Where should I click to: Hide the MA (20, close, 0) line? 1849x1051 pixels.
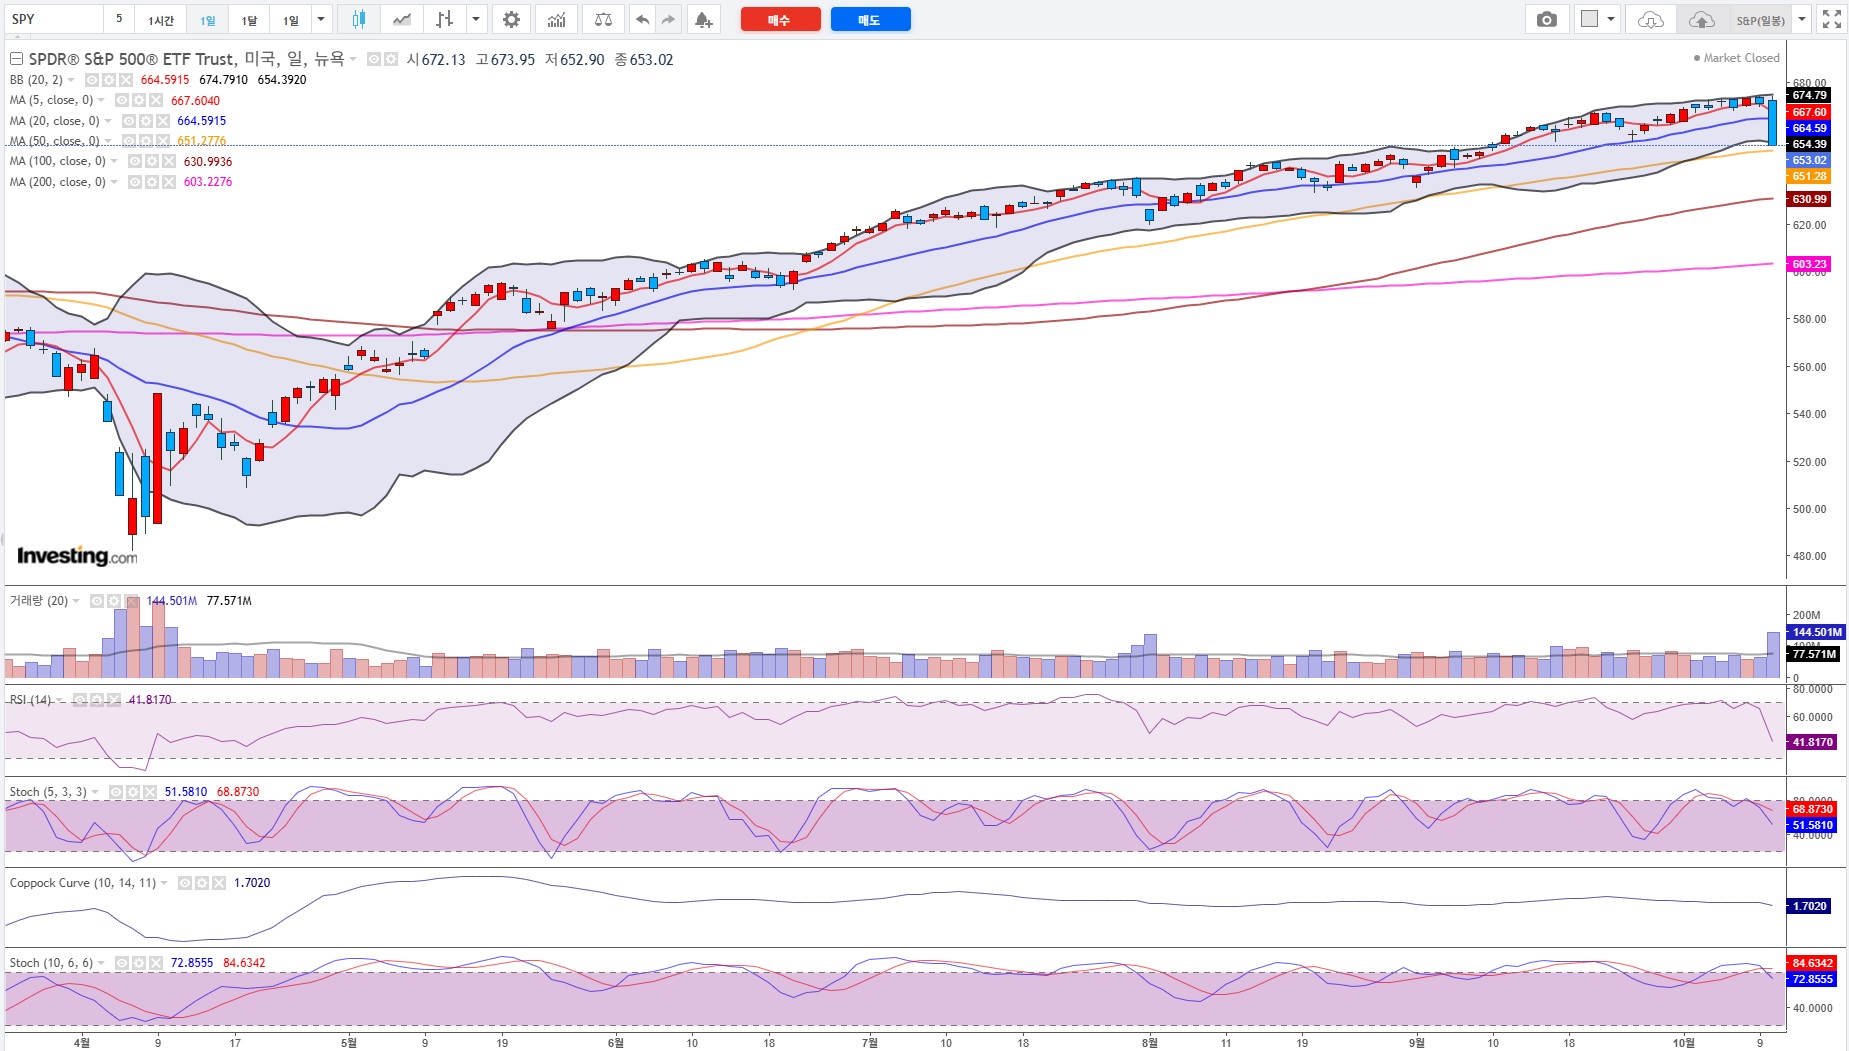[x=128, y=121]
